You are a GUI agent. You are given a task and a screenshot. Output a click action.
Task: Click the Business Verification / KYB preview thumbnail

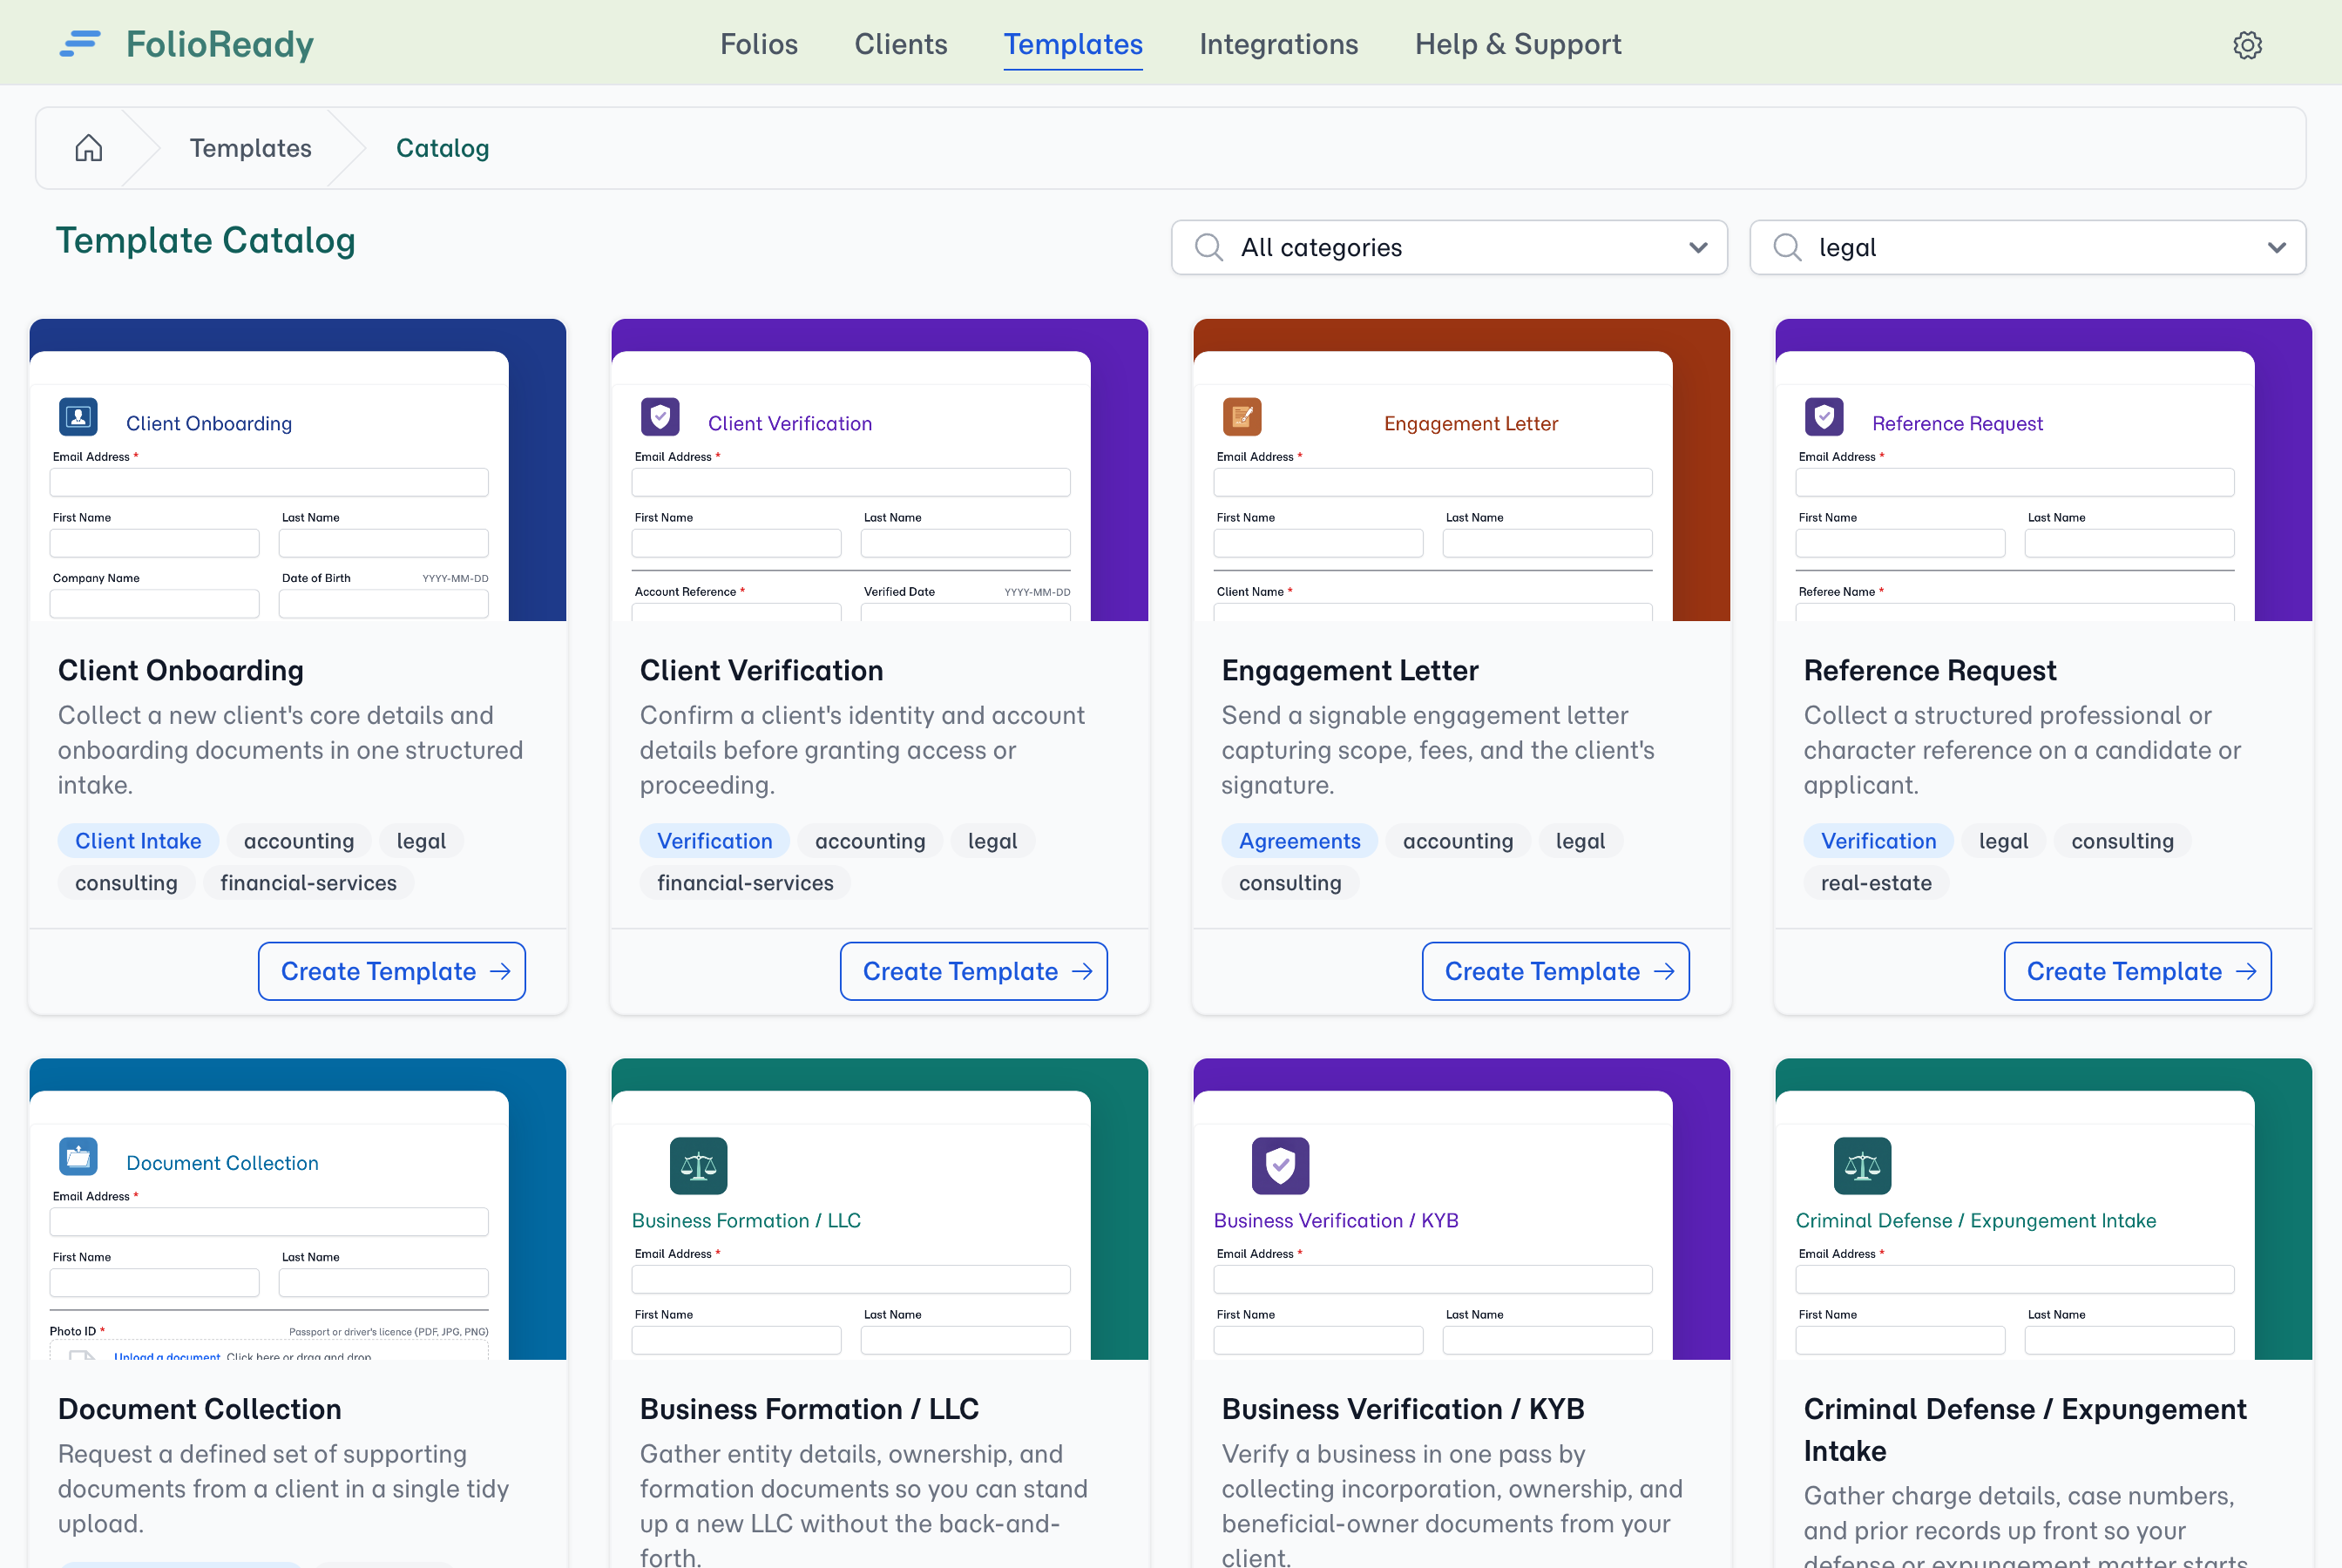(1462, 1209)
